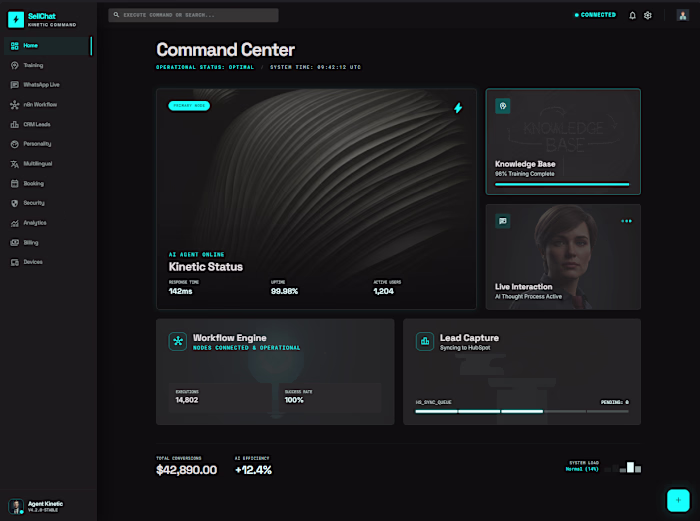700x521 pixels.
Task: Click the Connected status indicator
Action: (595, 15)
